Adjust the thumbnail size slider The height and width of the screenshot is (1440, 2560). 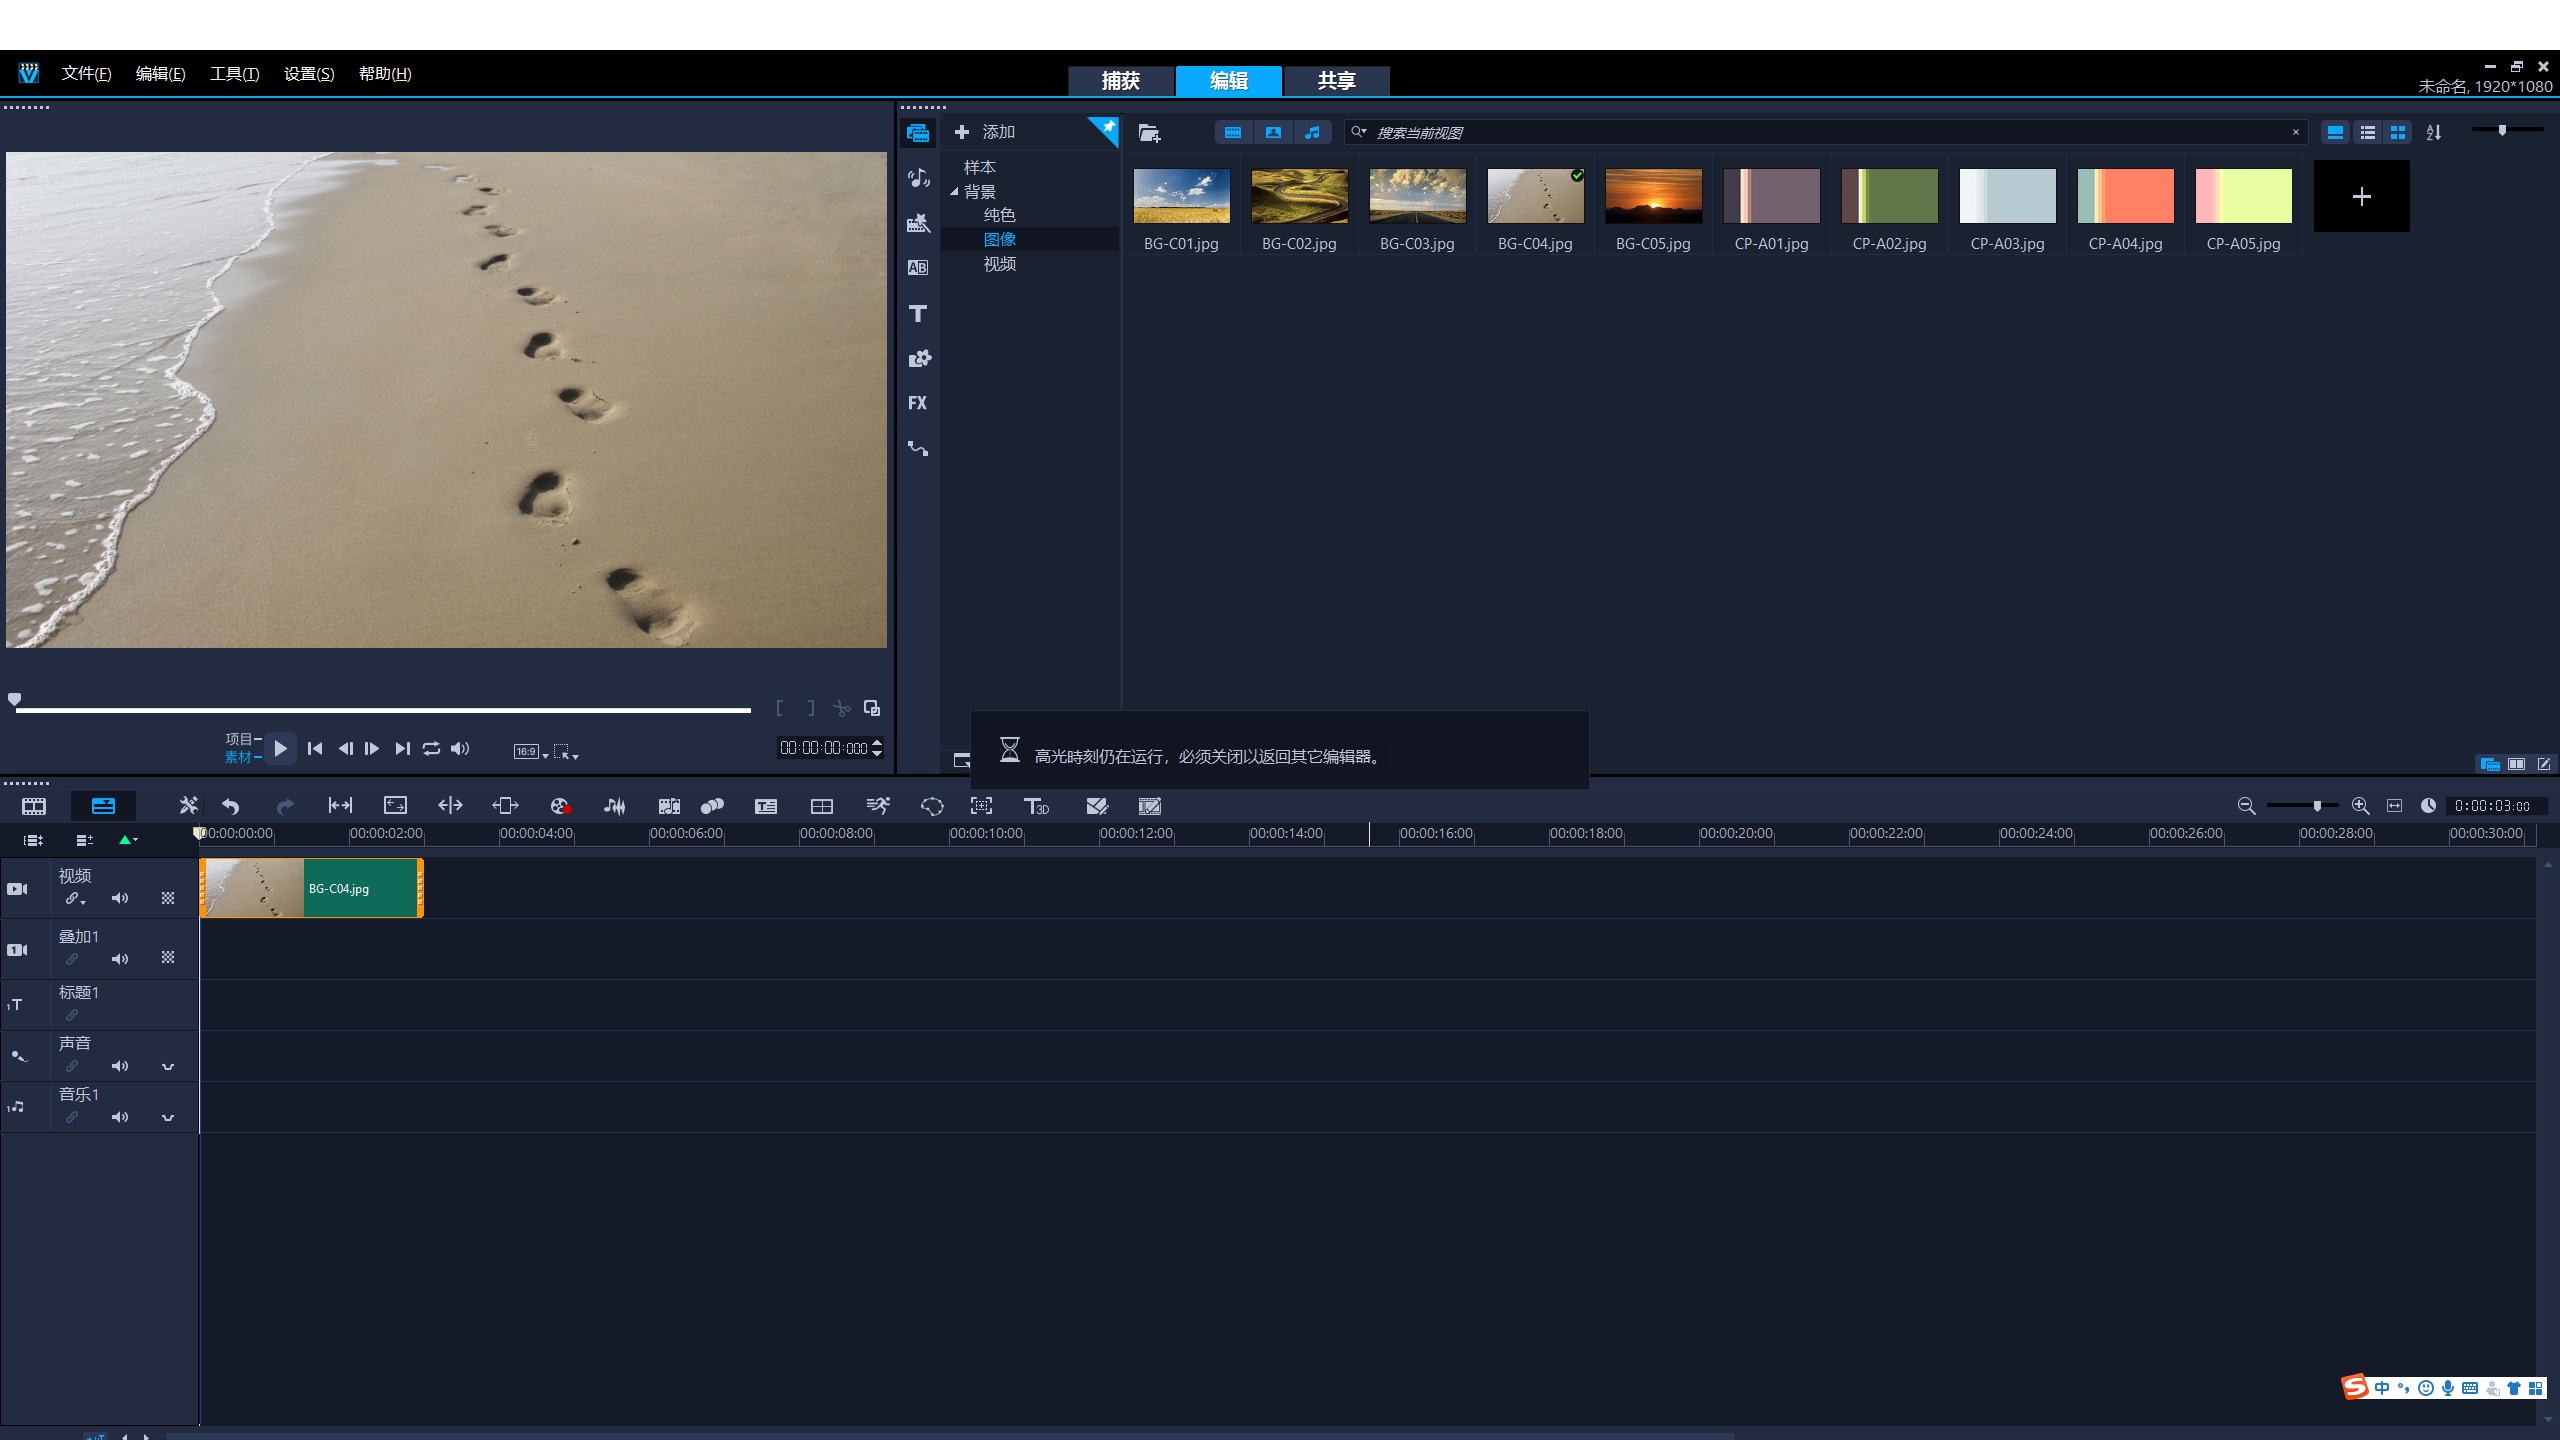(2506, 130)
